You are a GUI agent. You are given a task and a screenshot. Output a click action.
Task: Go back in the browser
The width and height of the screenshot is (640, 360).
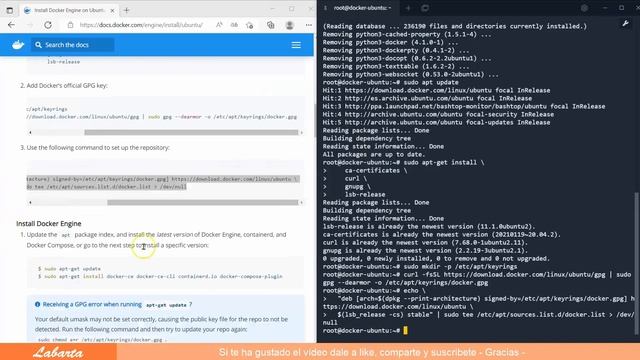(x=11, y=25)
